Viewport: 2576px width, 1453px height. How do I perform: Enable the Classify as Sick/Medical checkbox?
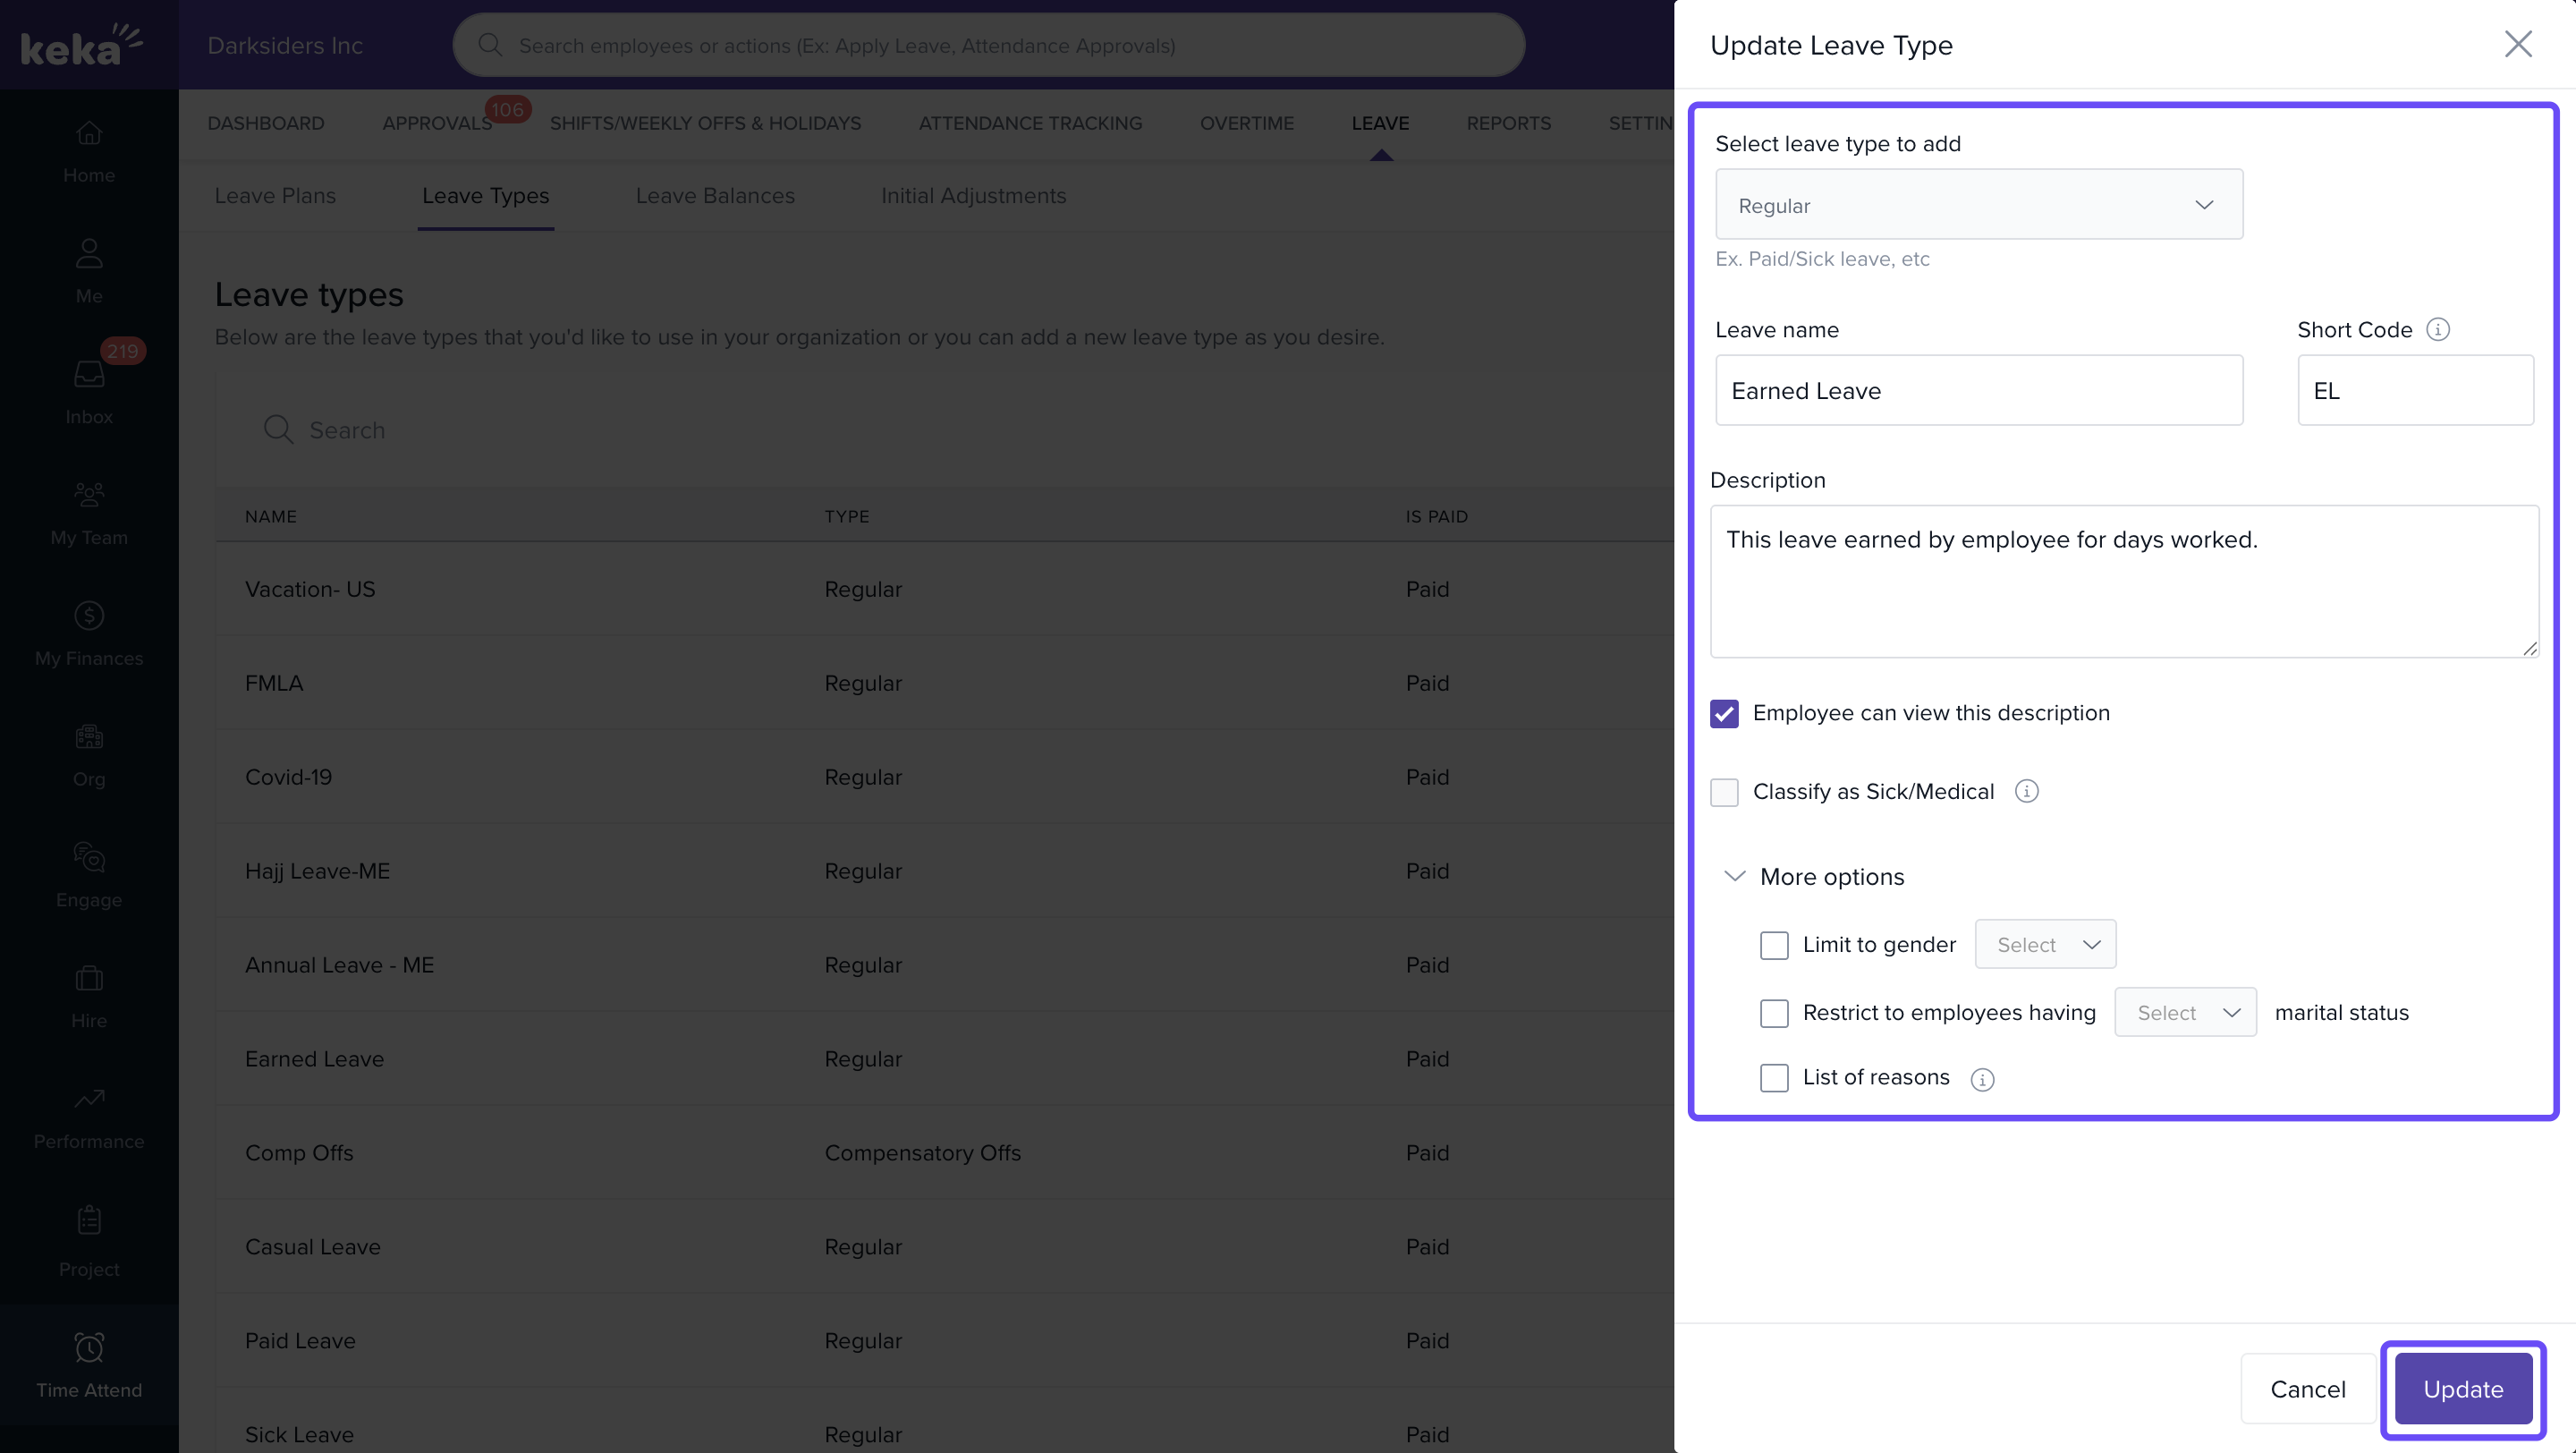pos(1724,792)
